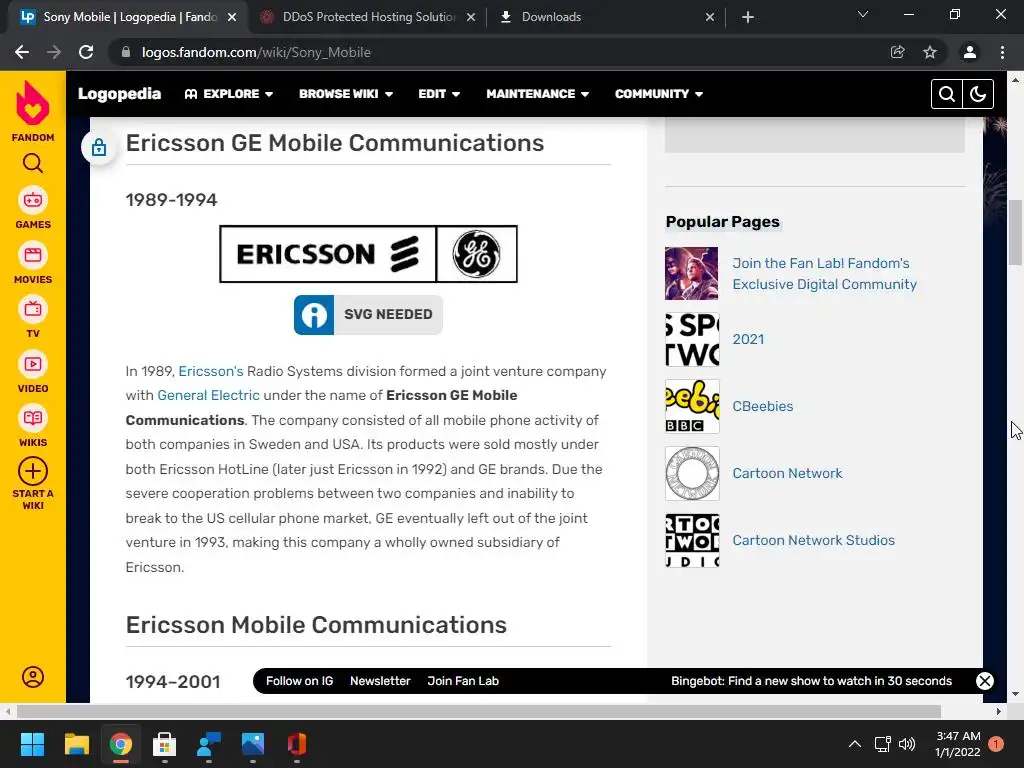Viewport: 1024px width, 768px height.
Task: Expand the Community dropdown menu
Action: tap(659, 94)
